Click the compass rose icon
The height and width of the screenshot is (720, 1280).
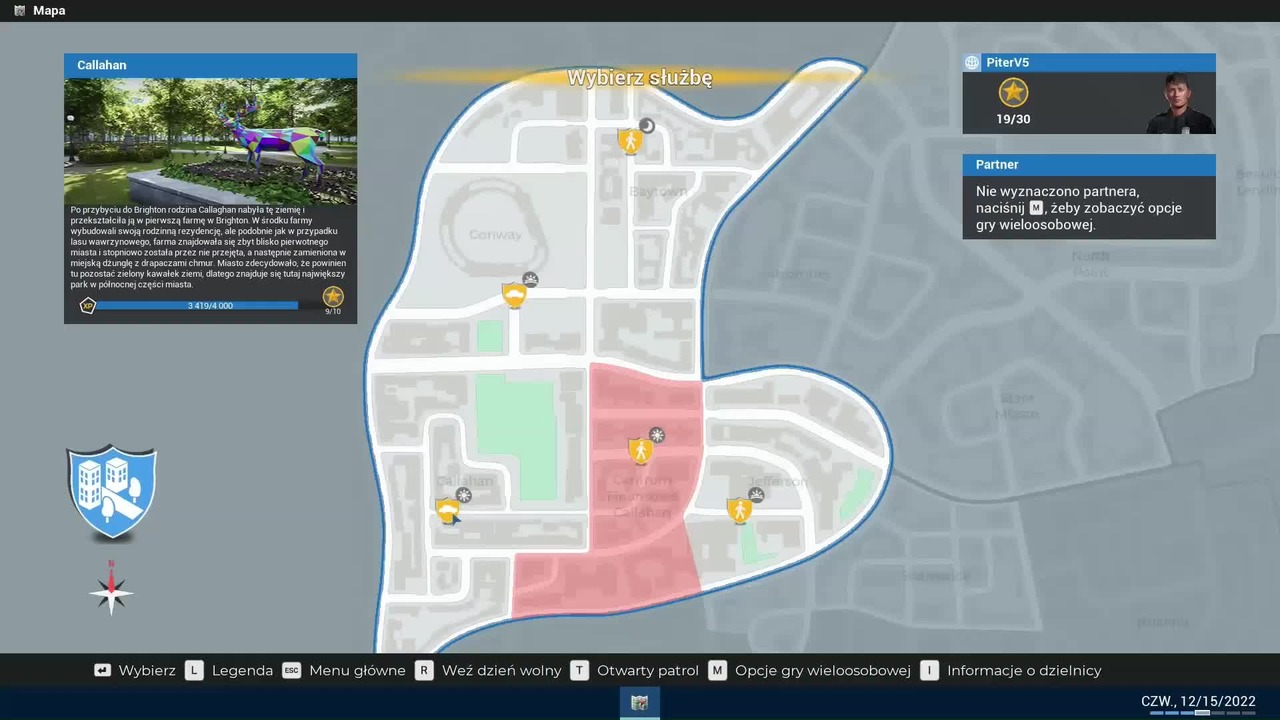[x=111, y=592]
